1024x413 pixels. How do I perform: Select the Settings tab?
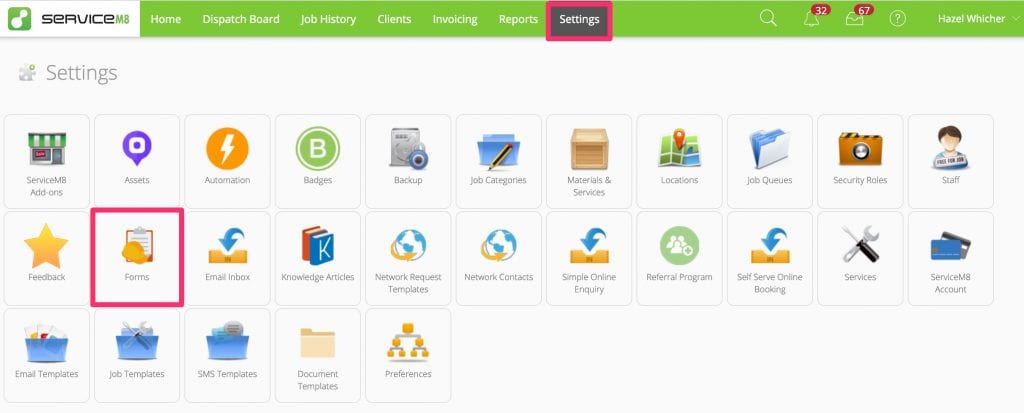pos(579,19)
